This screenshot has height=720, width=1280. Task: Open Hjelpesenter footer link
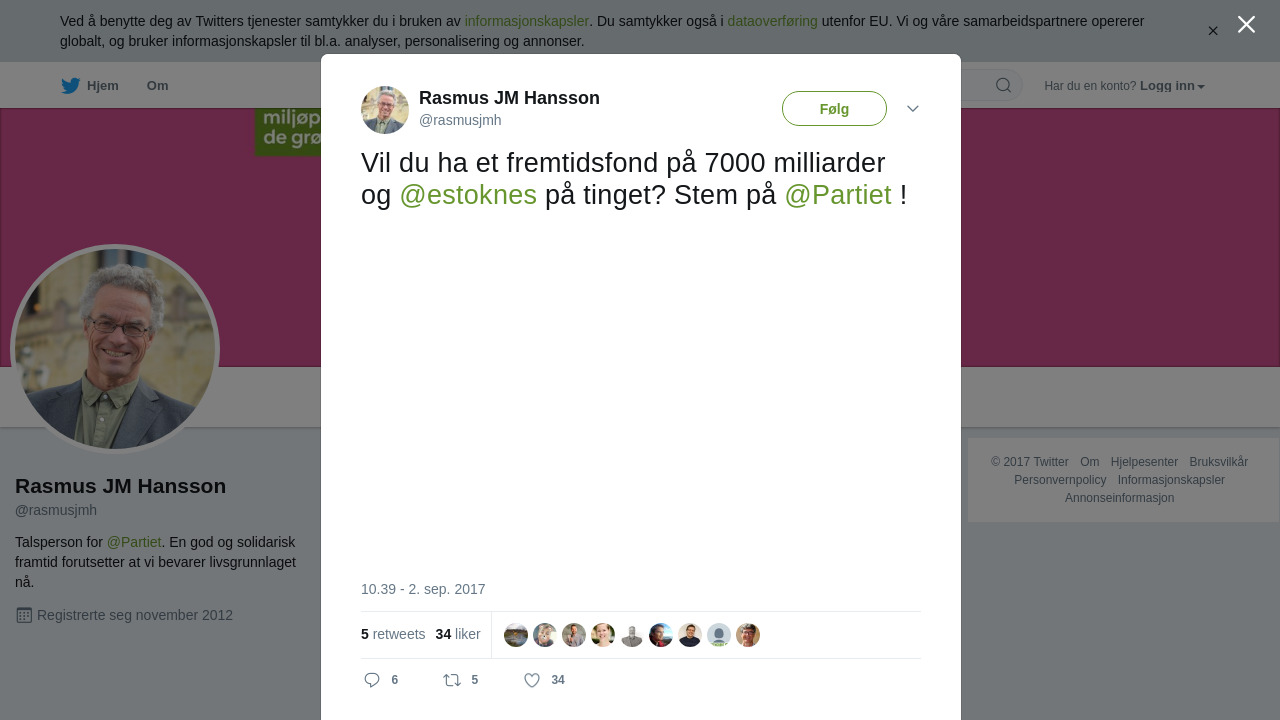(1144, 462)
